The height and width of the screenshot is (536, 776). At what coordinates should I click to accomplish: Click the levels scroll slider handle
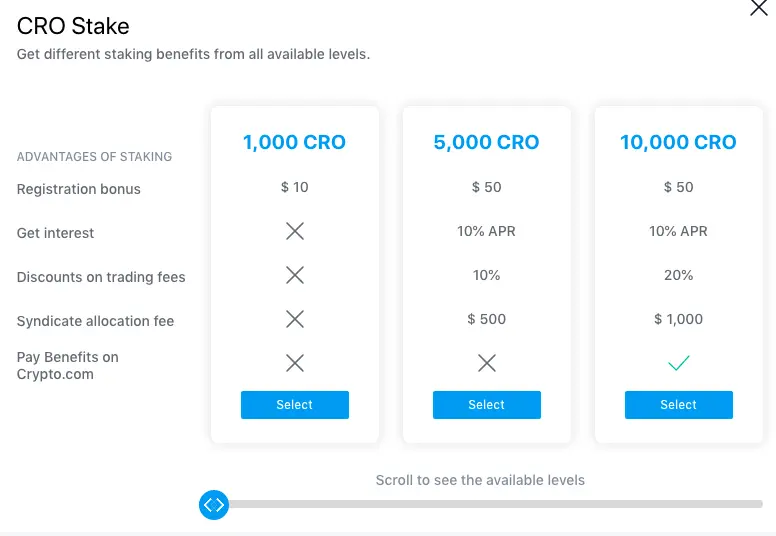click(214, 505)
